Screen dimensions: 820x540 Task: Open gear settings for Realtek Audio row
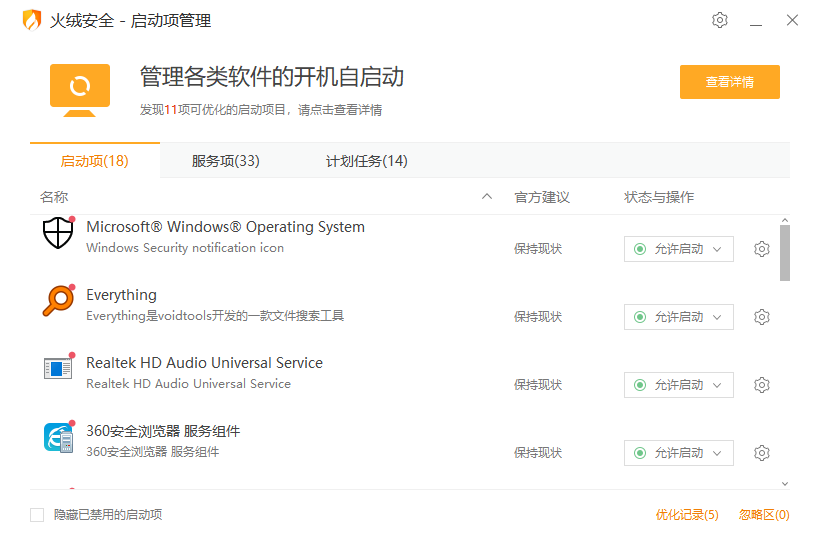click(761, 385)
